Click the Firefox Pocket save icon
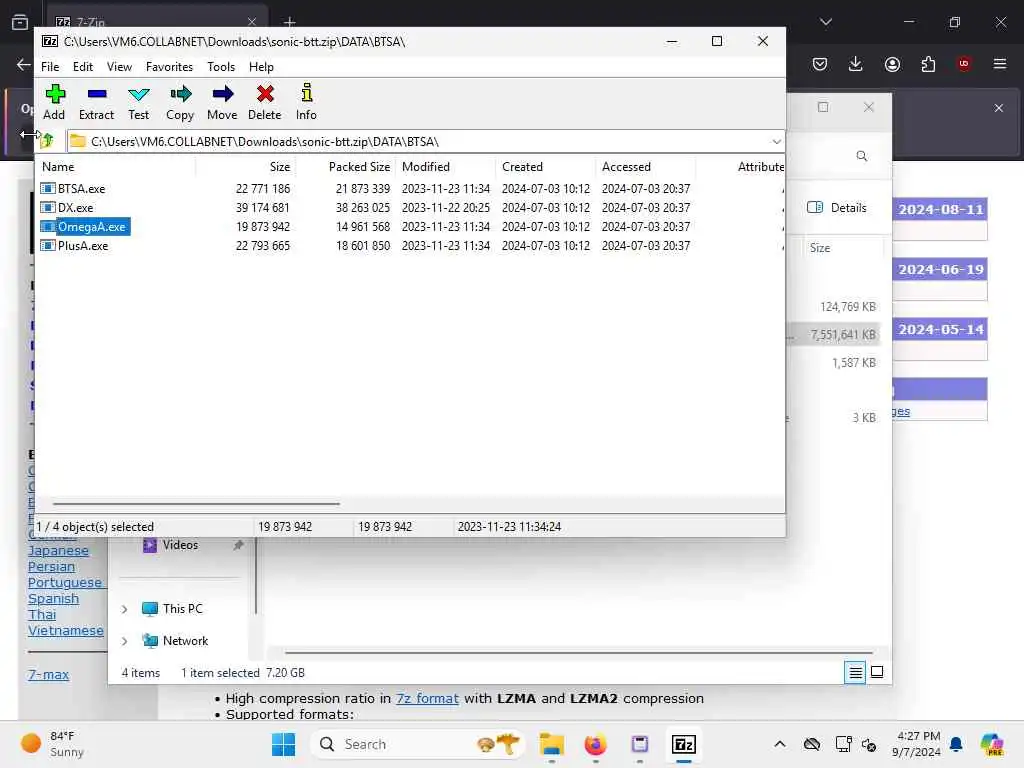The image size is (1024, 768). pos(820,64)
